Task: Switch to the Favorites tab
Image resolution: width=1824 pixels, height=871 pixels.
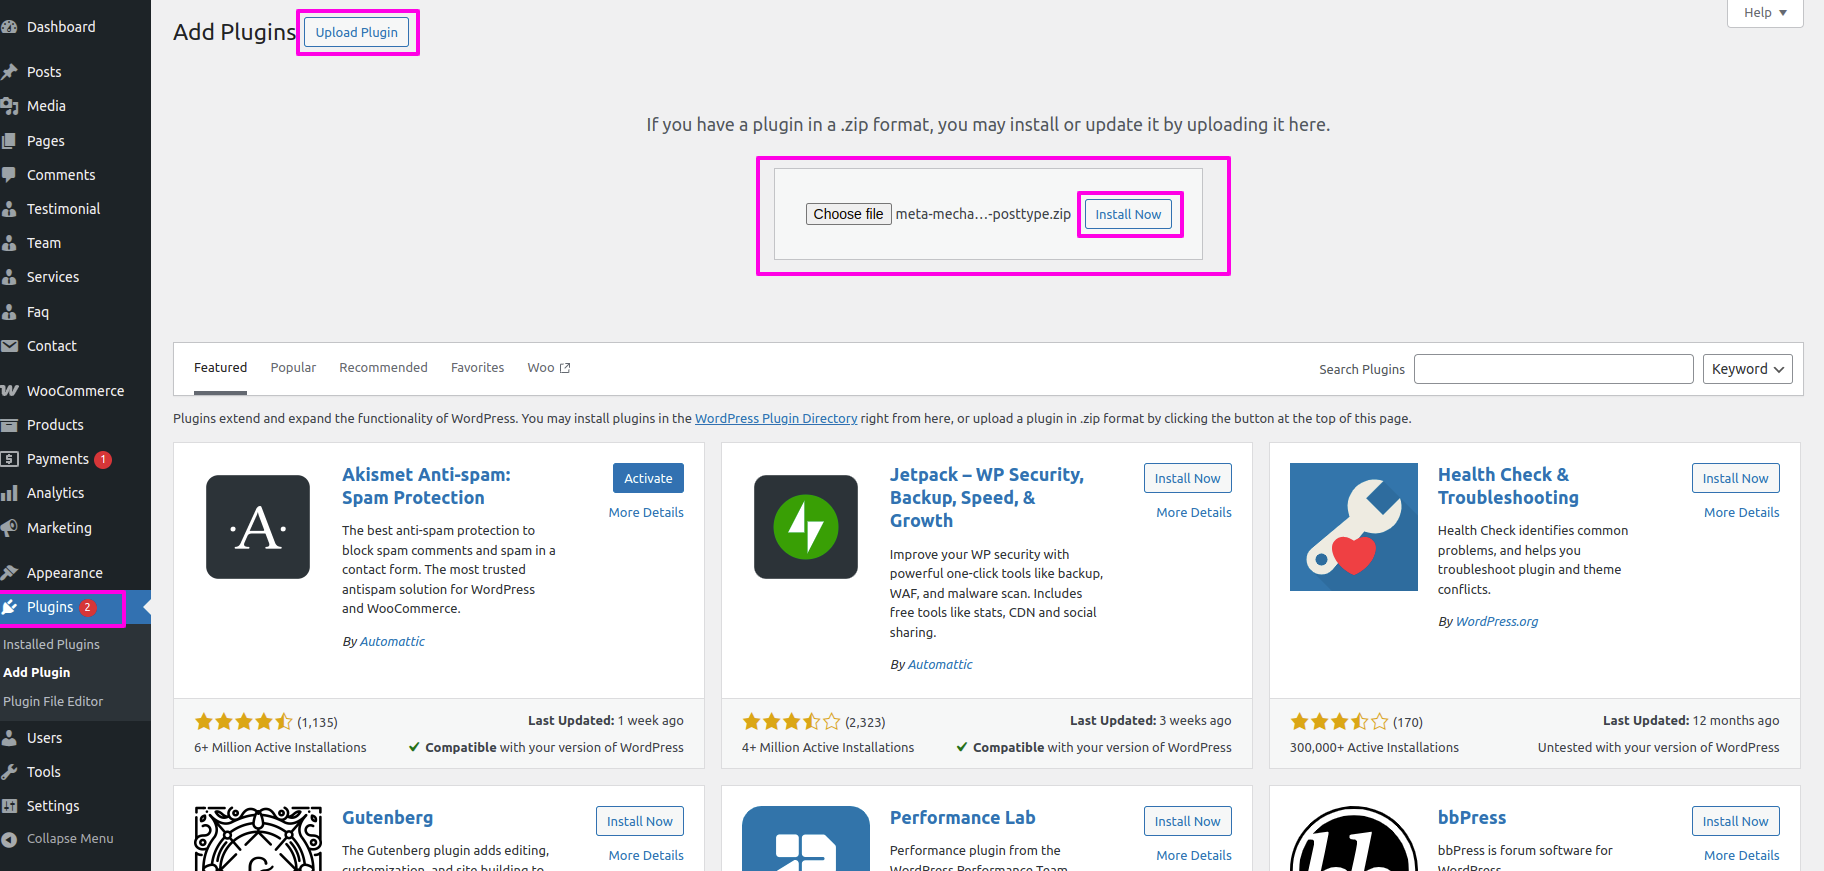Action: click(477, 368)
